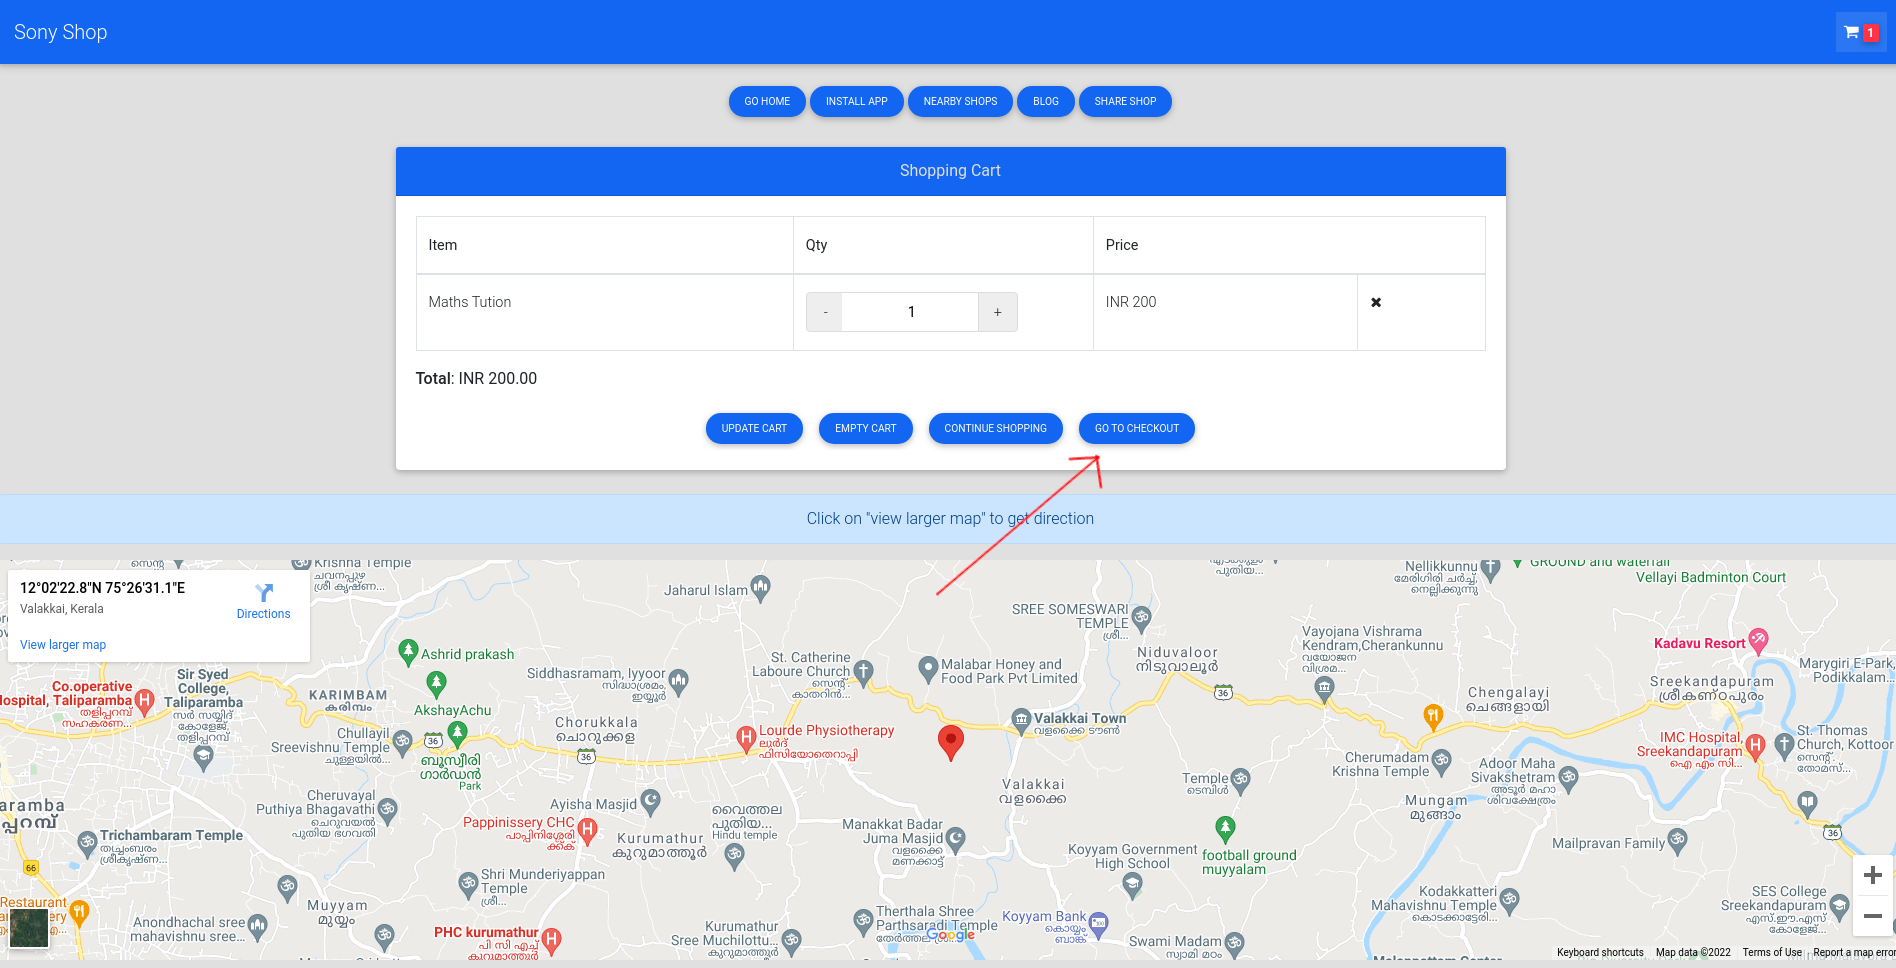Click Report a map error link
This screenshot has height=968, width=1896.
point(1854,953)
